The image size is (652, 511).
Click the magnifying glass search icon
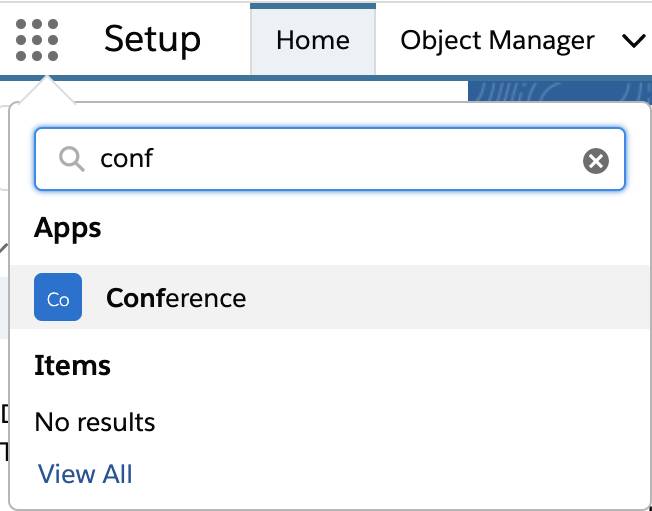(72, 160)
